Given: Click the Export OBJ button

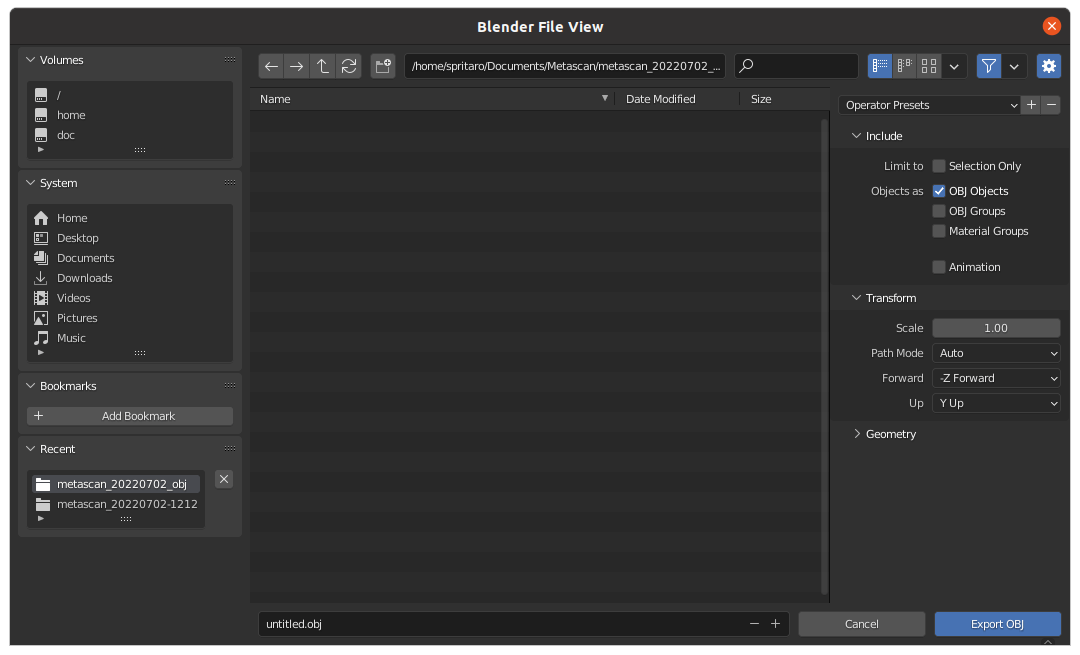Looking at the screenshot, I should (997, 624).
